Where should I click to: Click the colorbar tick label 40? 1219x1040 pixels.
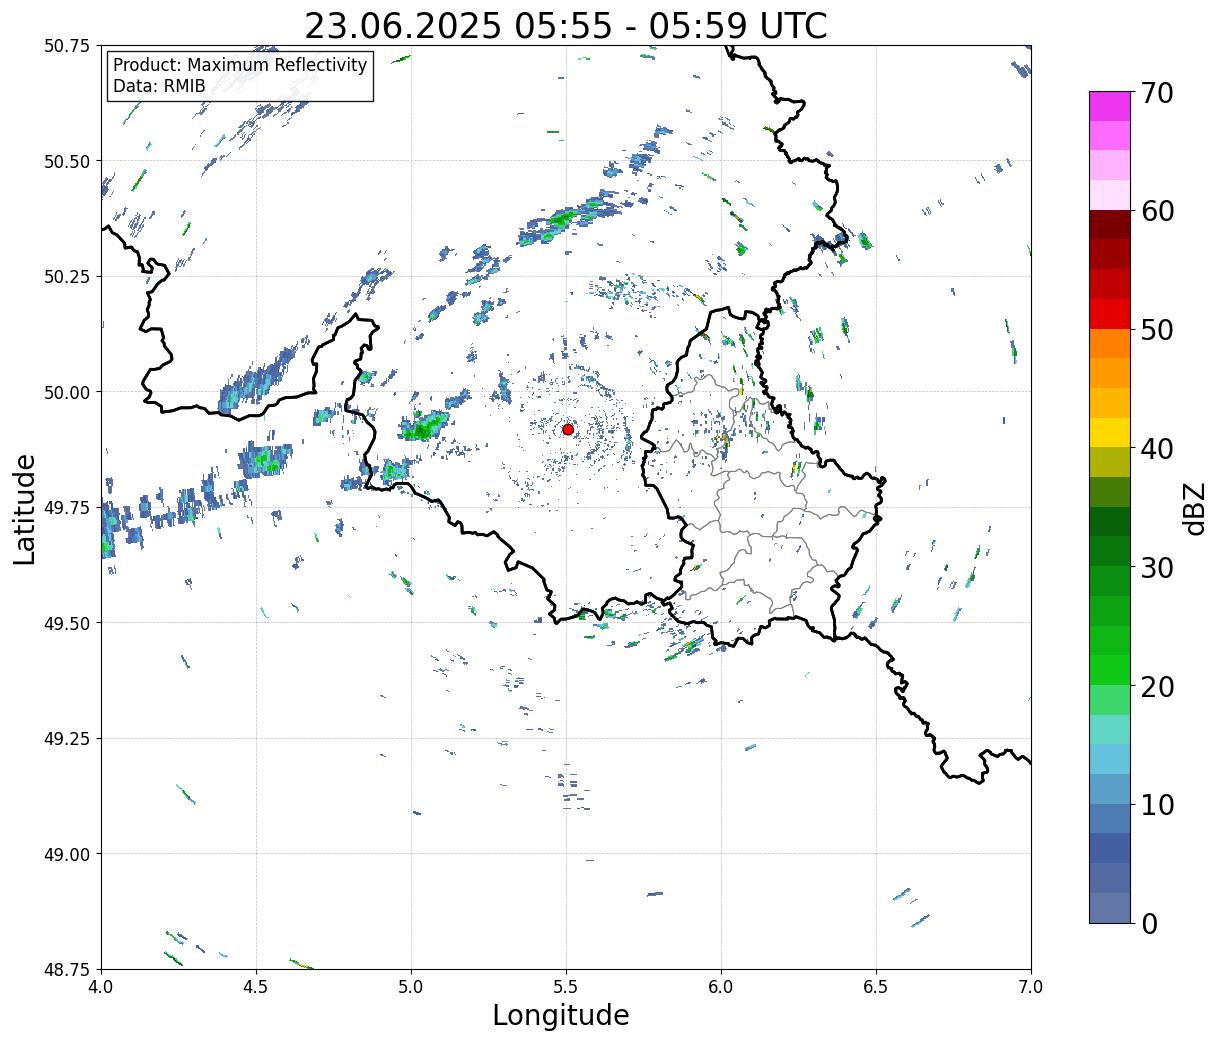(x=1158, y=448)
